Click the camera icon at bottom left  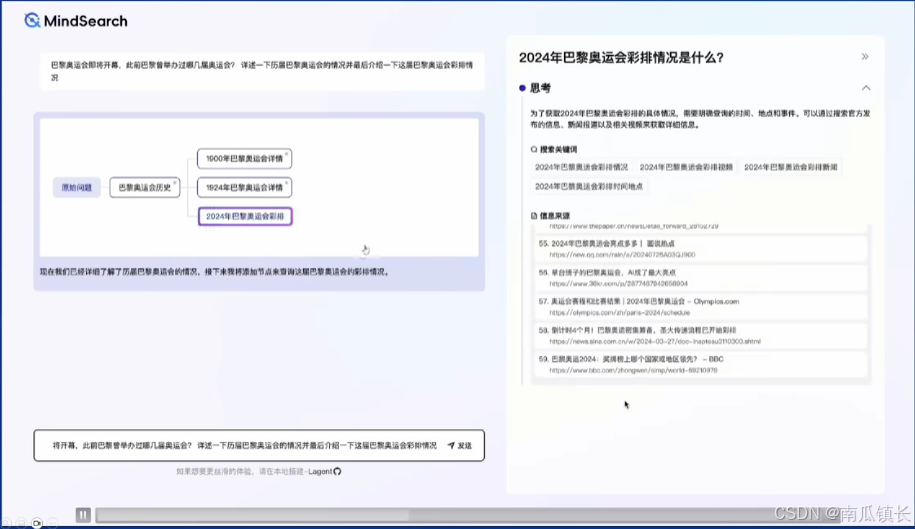tap(37, 523)
